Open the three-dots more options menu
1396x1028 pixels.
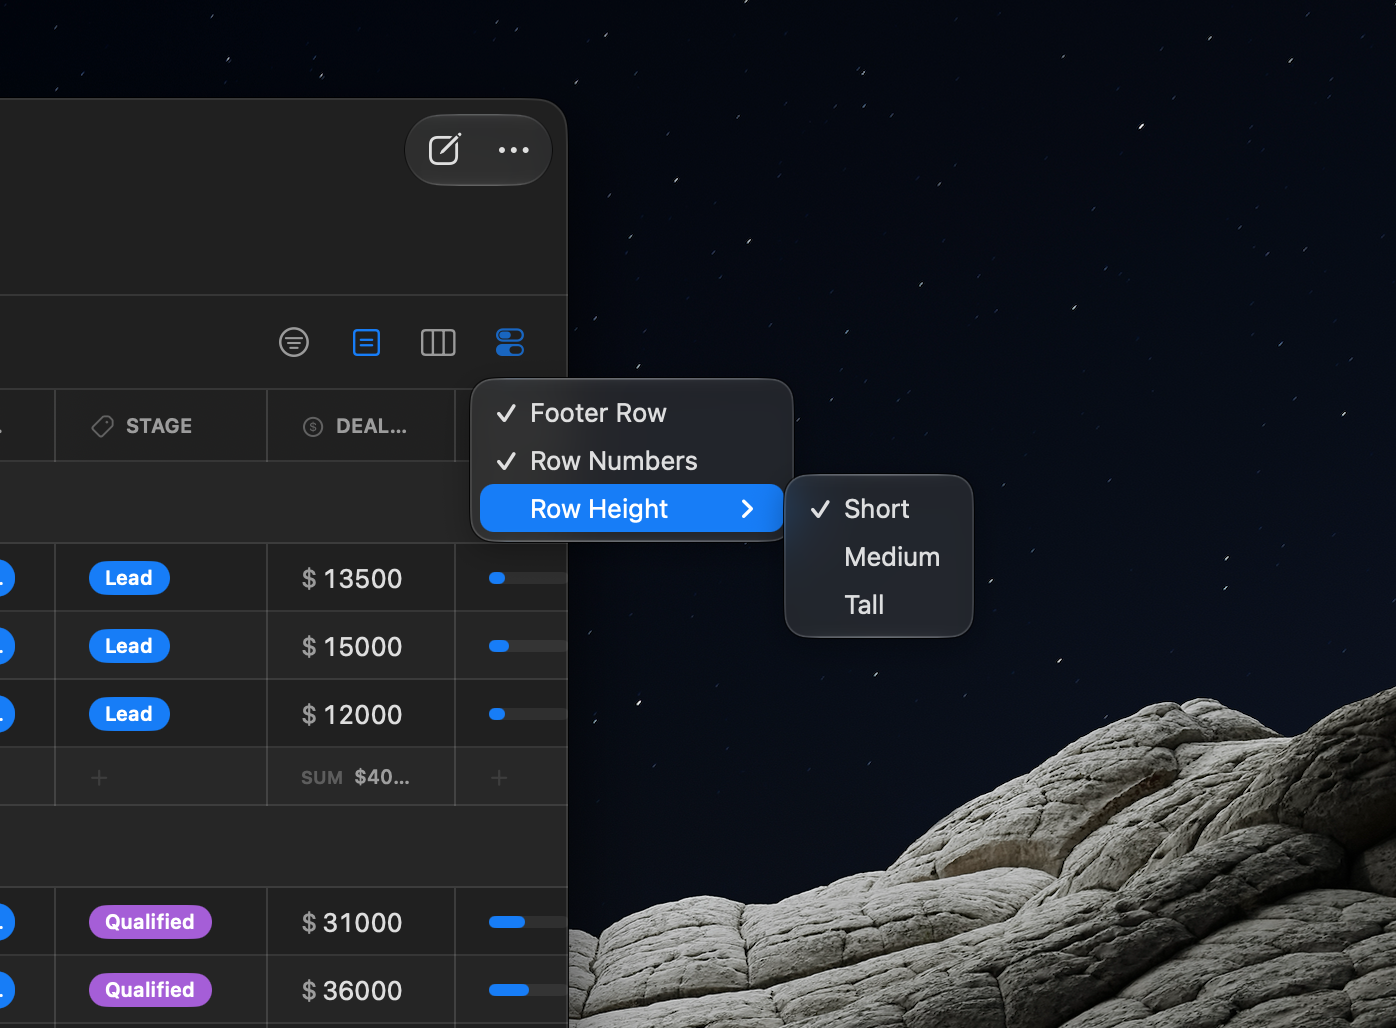(x=514, y=150)
